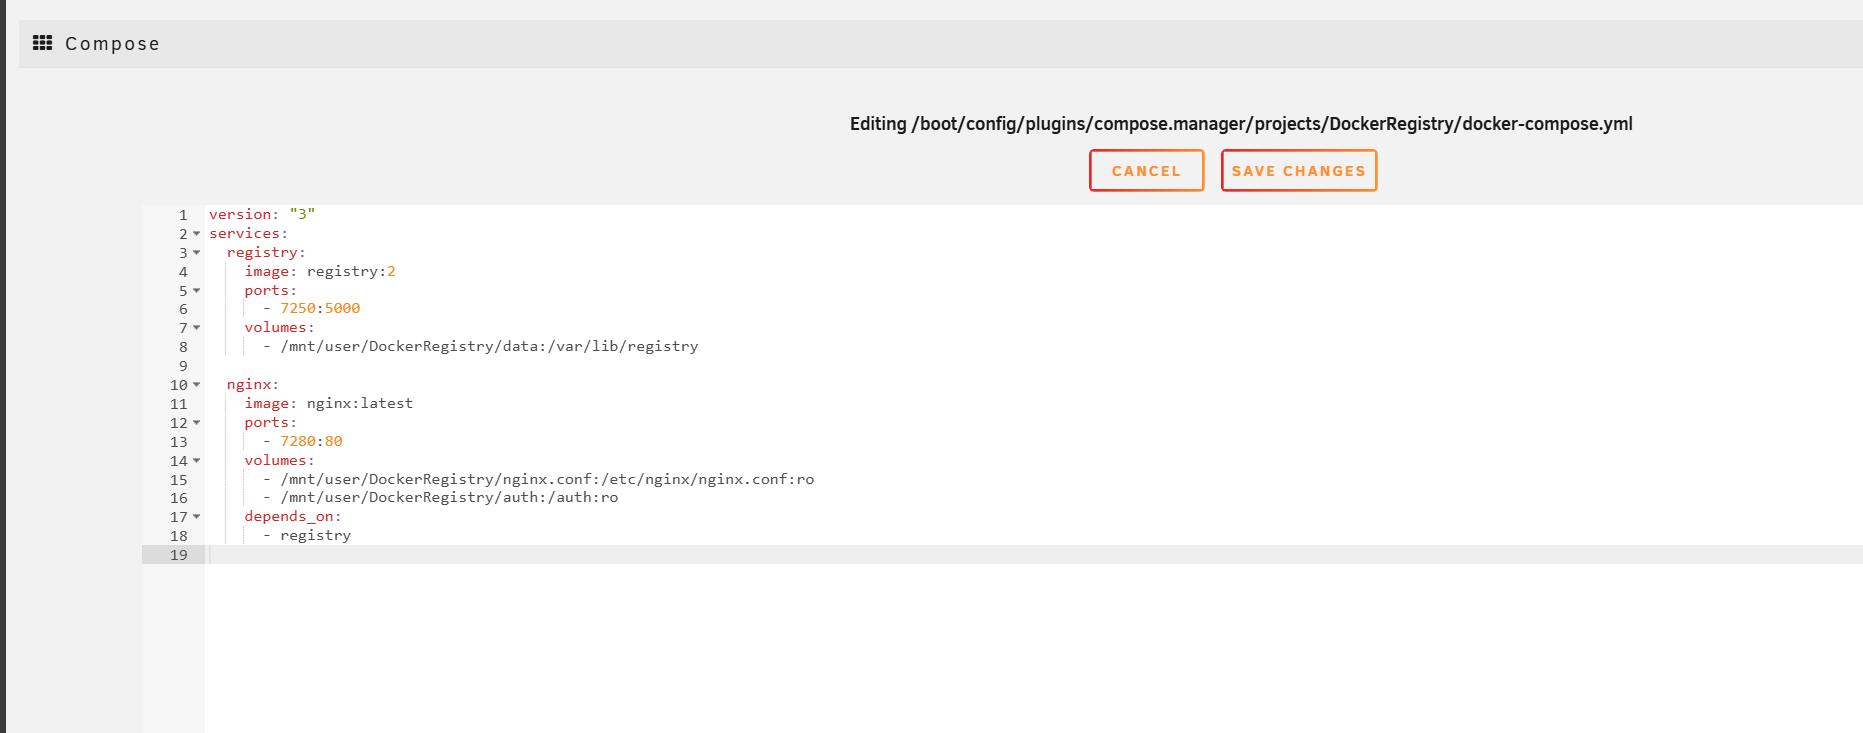Fold the ports section on line 5
1863x733 pixels.
coord(197,291)
